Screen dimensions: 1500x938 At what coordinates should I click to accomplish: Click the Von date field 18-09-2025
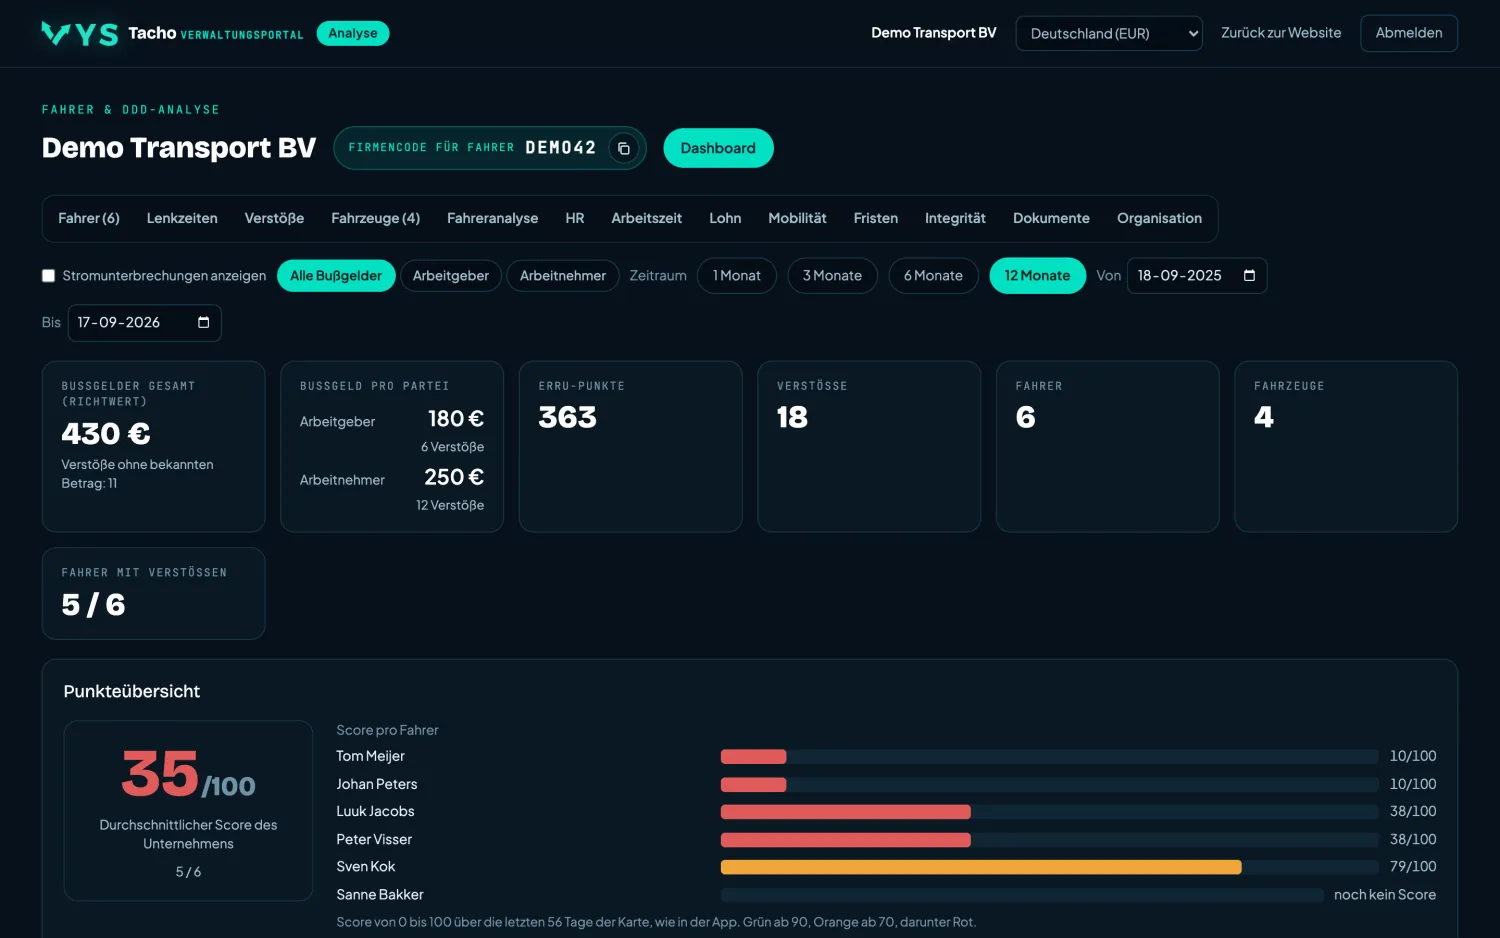pos(1197,276)
